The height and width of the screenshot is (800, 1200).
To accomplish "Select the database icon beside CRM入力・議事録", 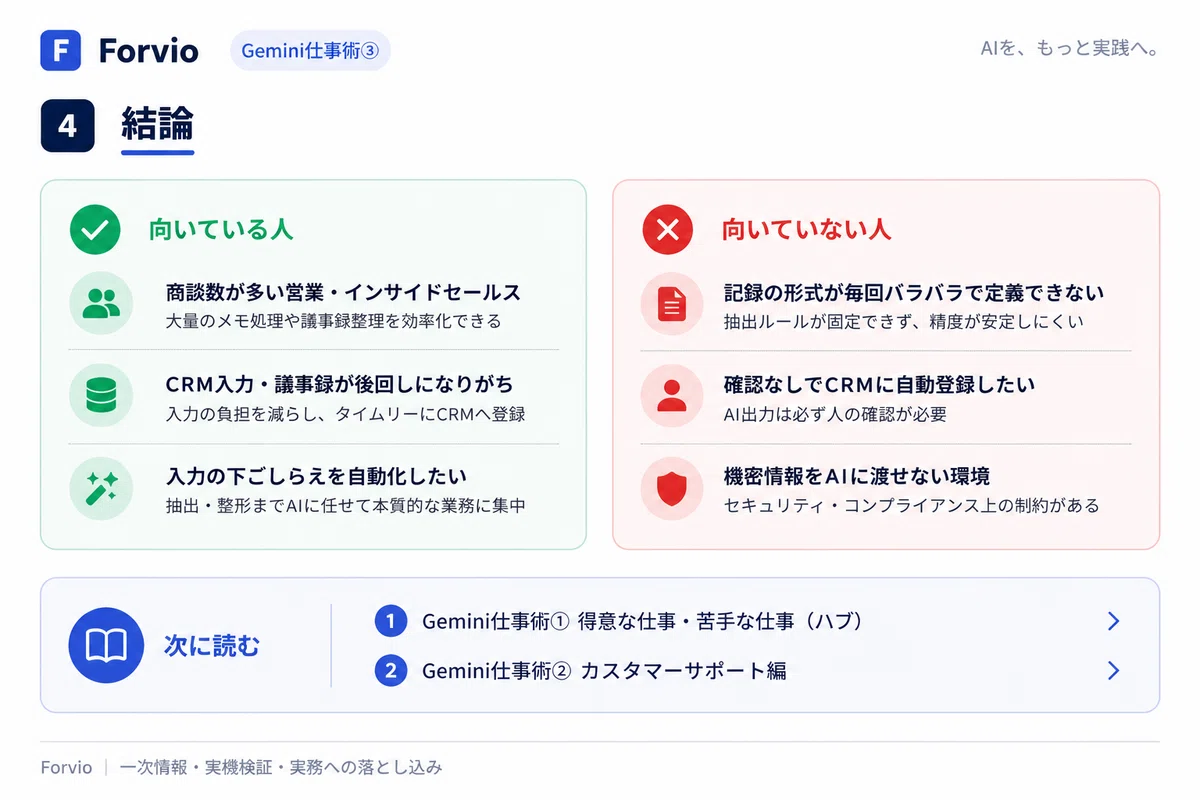I will coord(101,395).
